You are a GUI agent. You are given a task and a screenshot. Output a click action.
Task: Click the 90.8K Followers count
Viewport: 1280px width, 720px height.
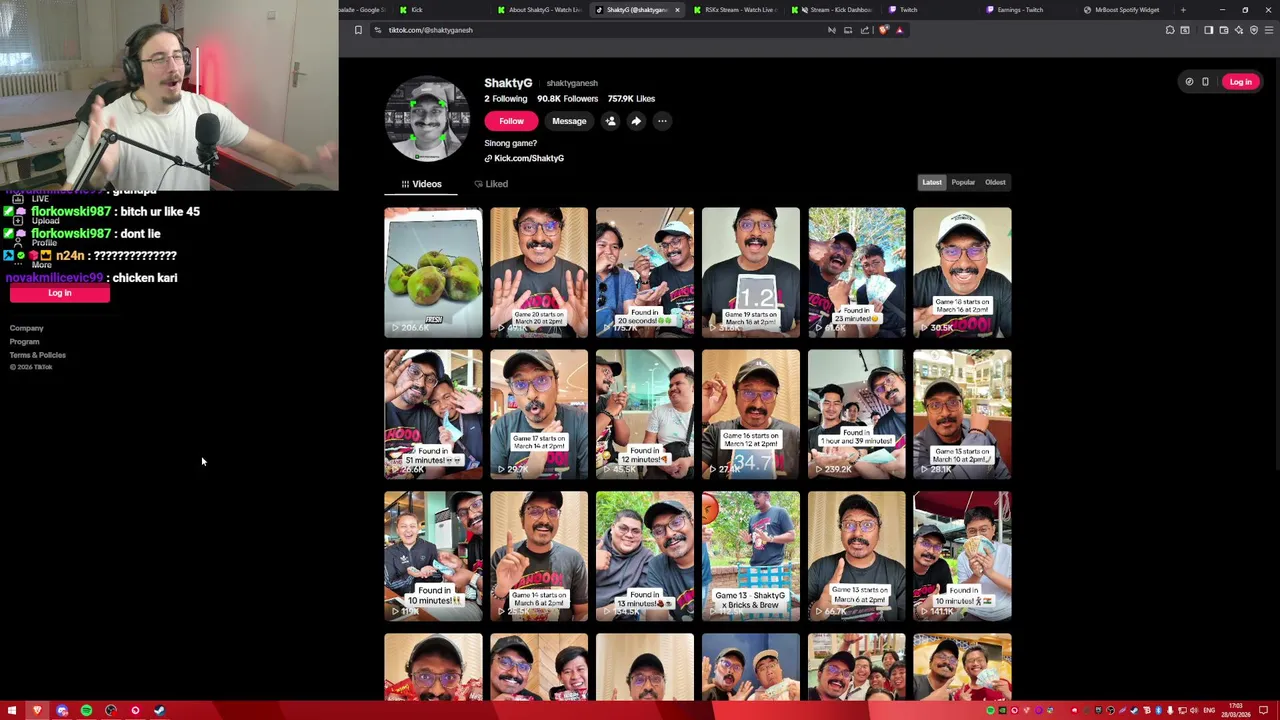click(x=567, y=99)
